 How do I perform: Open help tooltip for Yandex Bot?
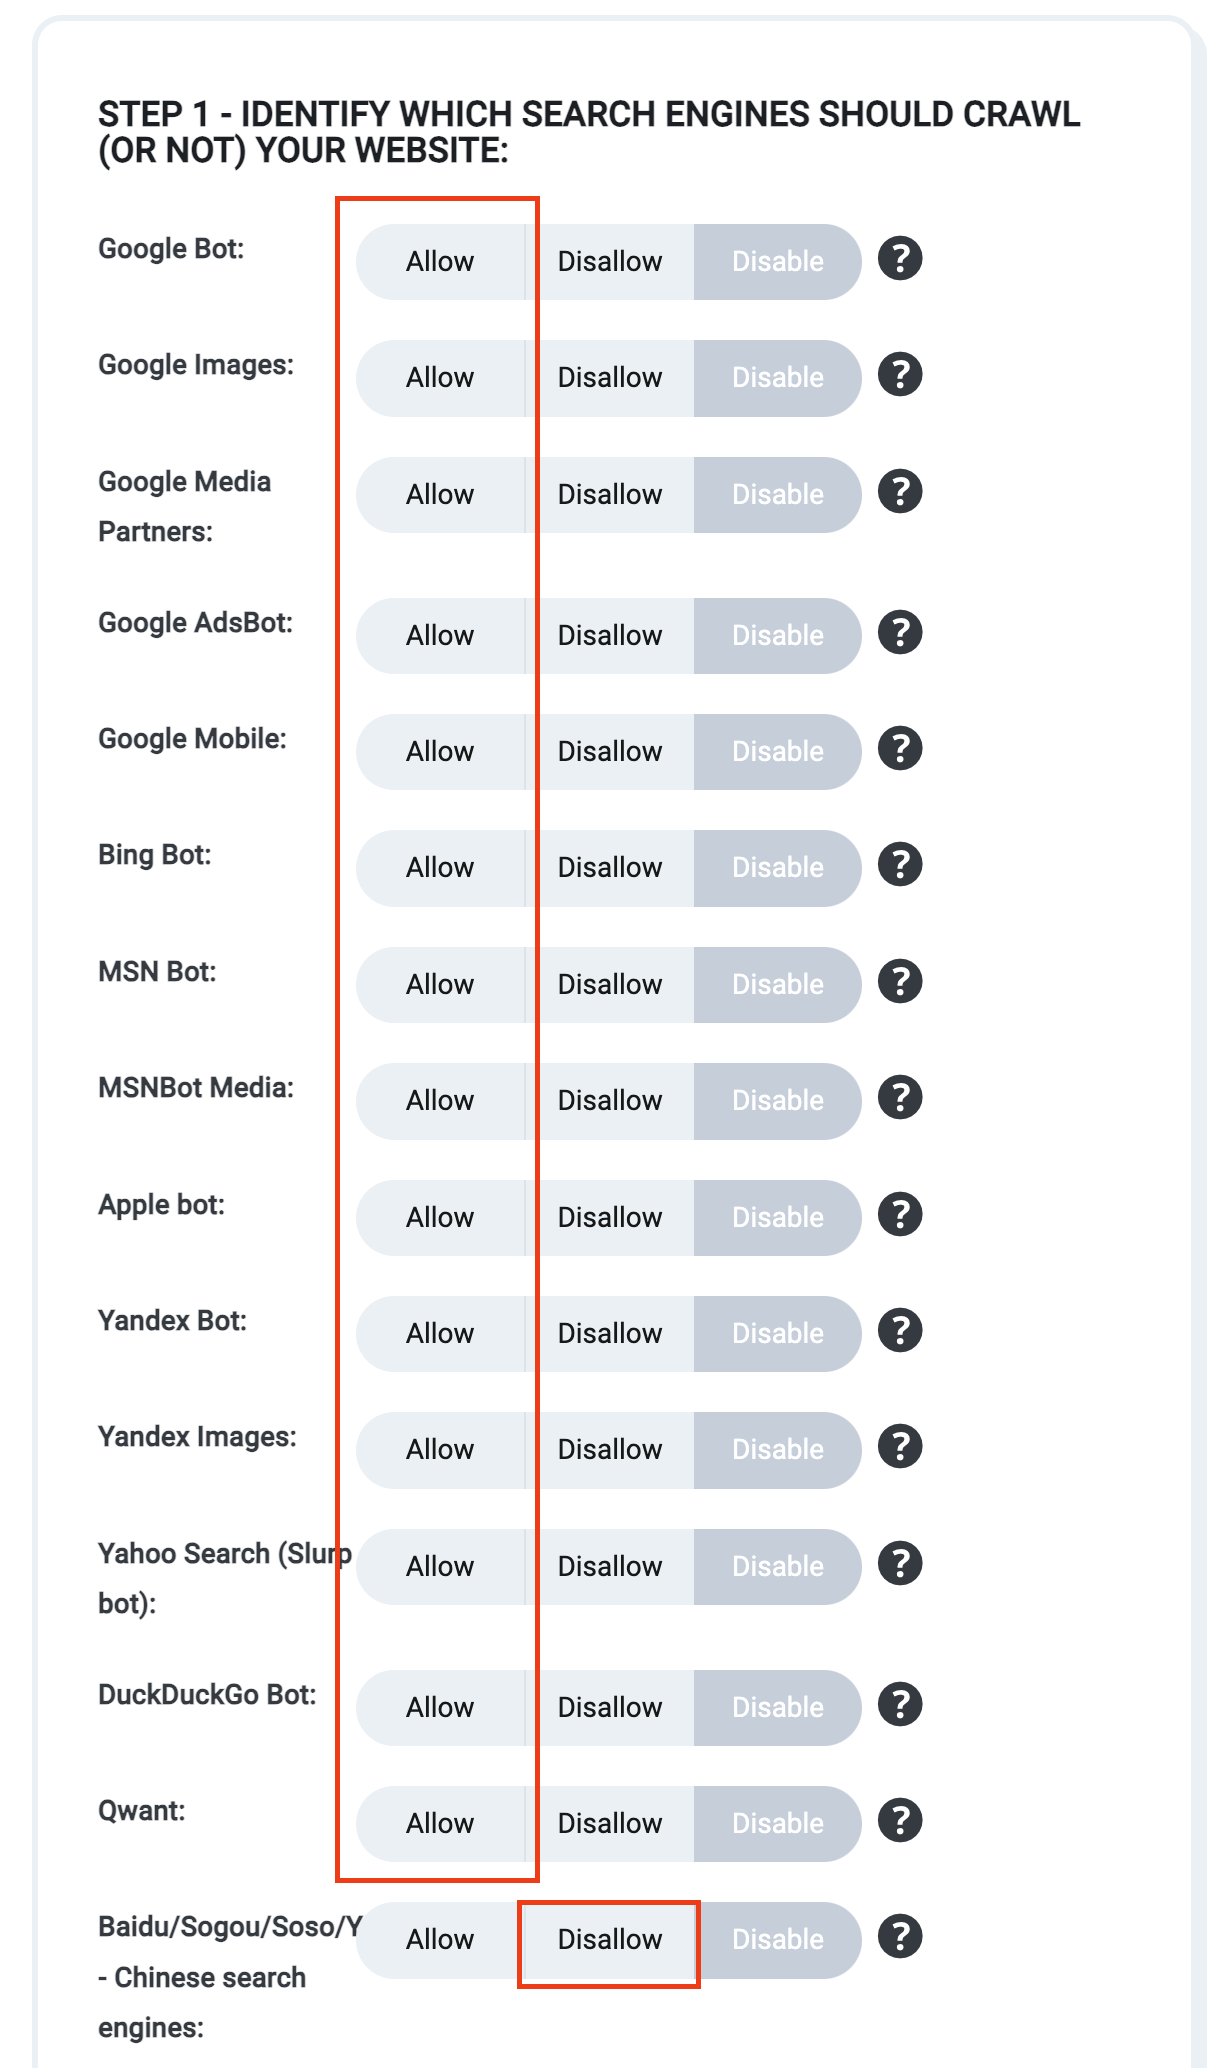900,1331
